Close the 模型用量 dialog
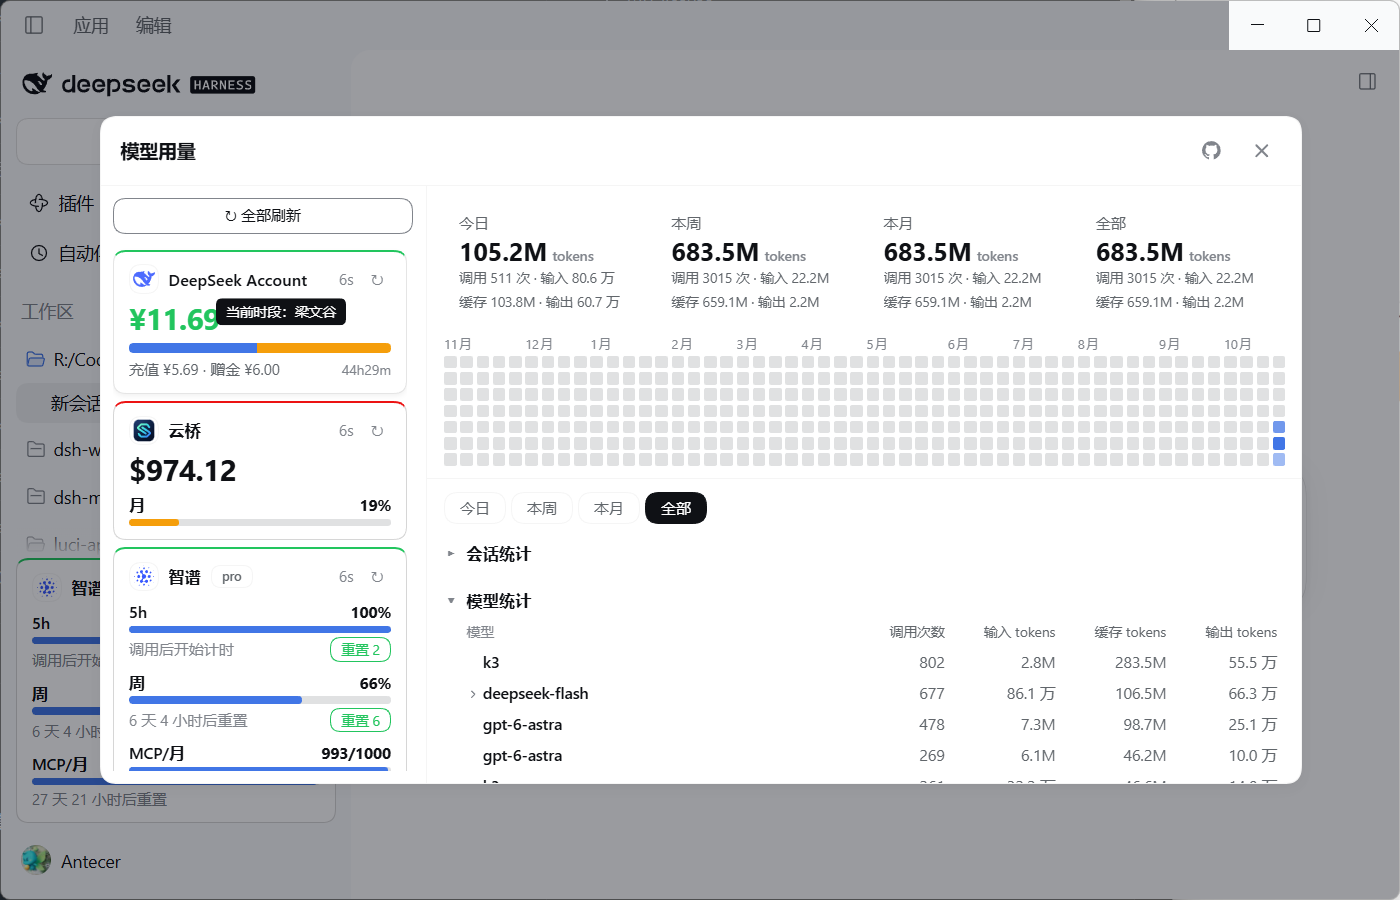Image resolution: width=1400 pixels, height=900 pixels. coord(1262,151)
